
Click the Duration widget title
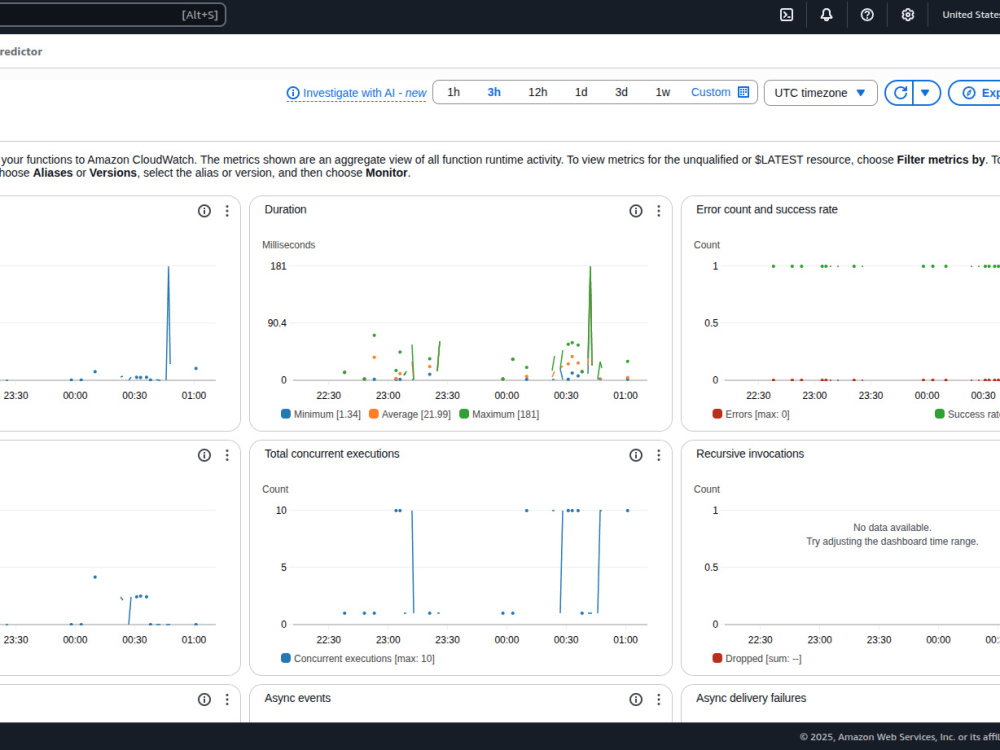pyautogui.click(x=286, y=209)
